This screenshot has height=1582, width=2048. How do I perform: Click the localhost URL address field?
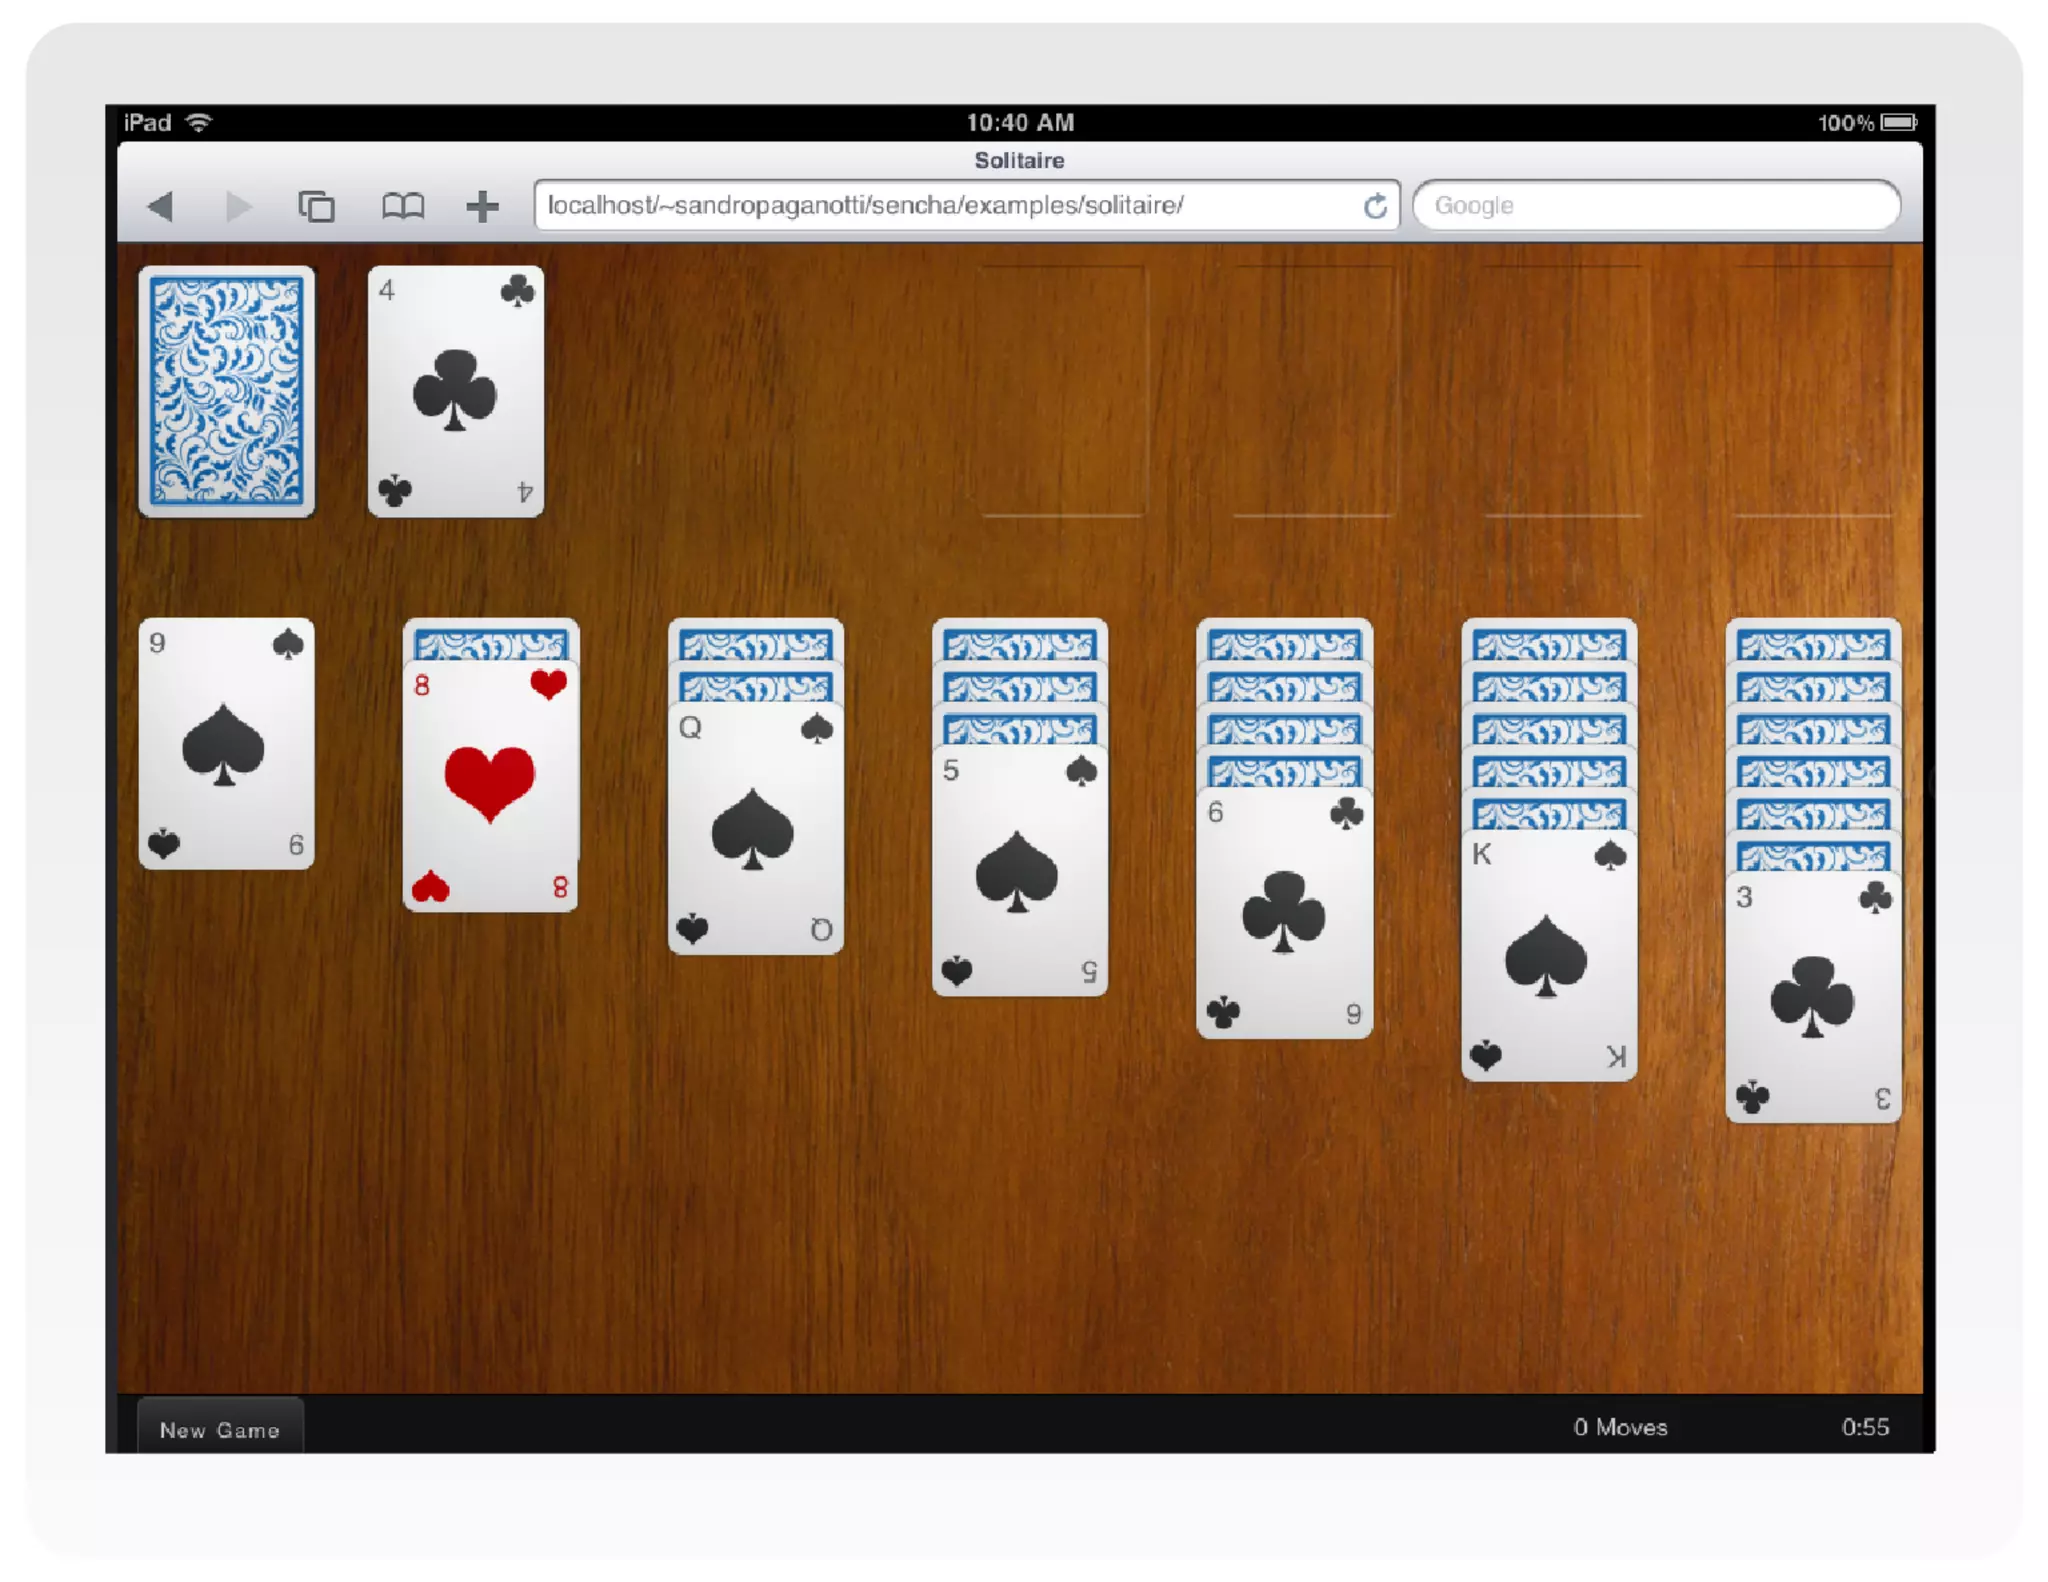[x=940, y=206]
